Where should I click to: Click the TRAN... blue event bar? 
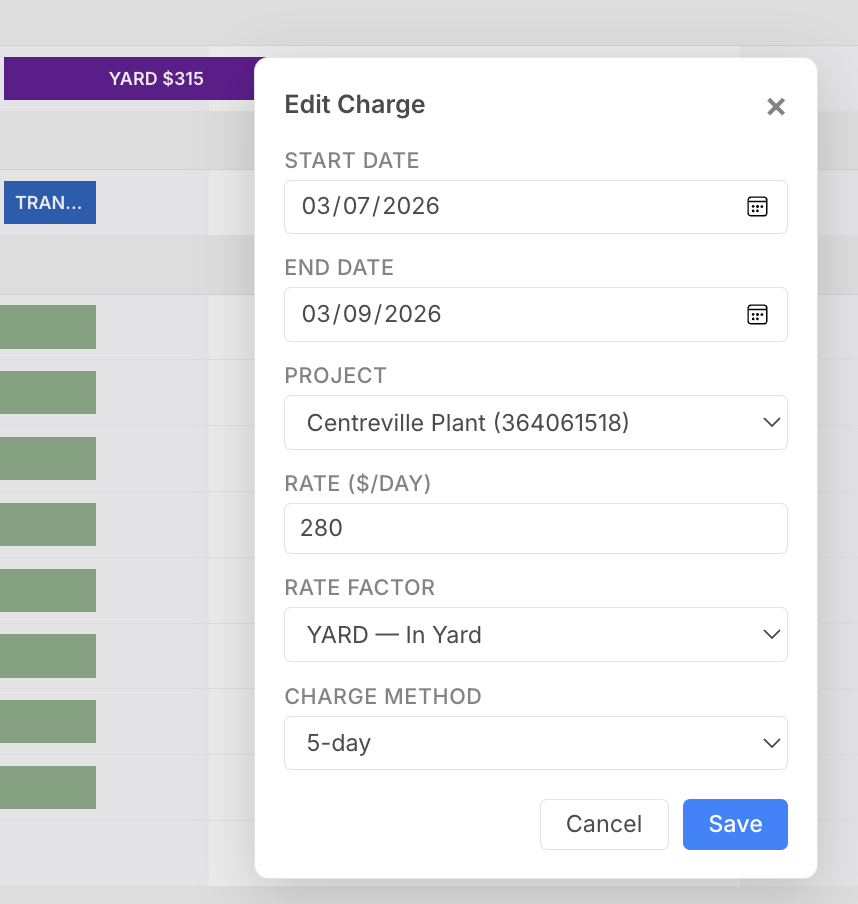[x=49, y=202]
